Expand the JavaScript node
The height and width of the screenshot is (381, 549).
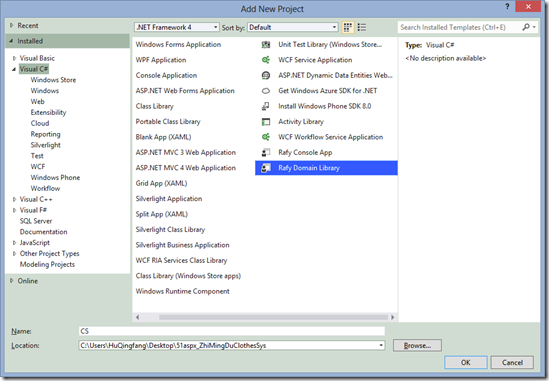pos(14,243)
